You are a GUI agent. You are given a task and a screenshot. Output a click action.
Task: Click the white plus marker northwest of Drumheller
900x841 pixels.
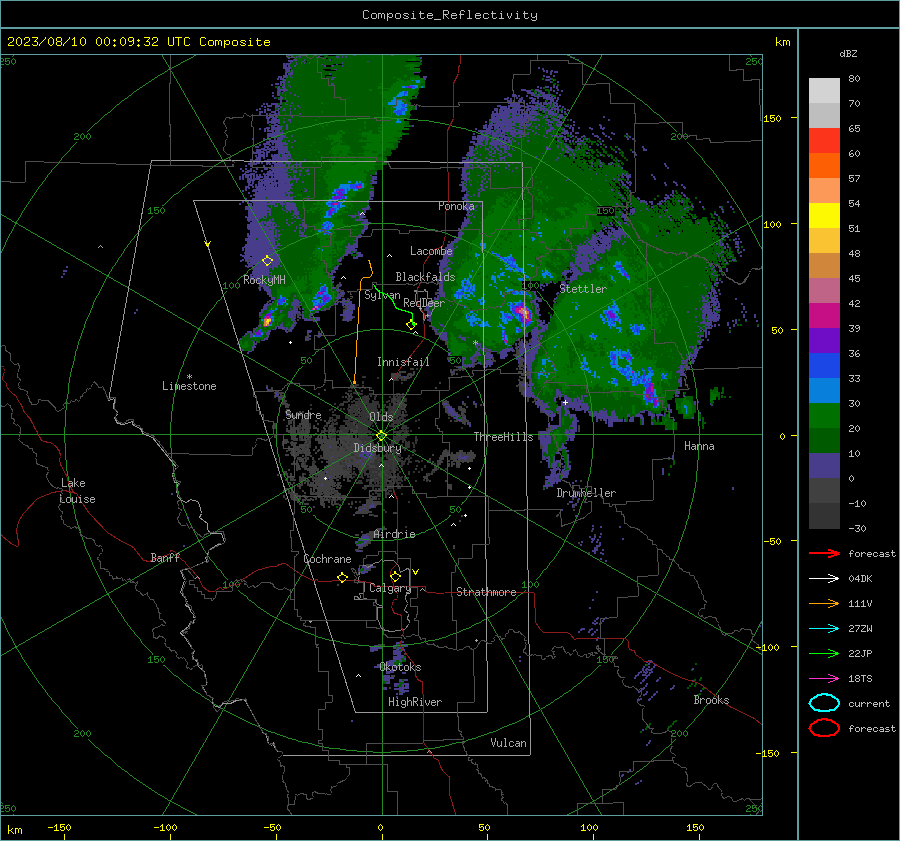coord(565,402)
